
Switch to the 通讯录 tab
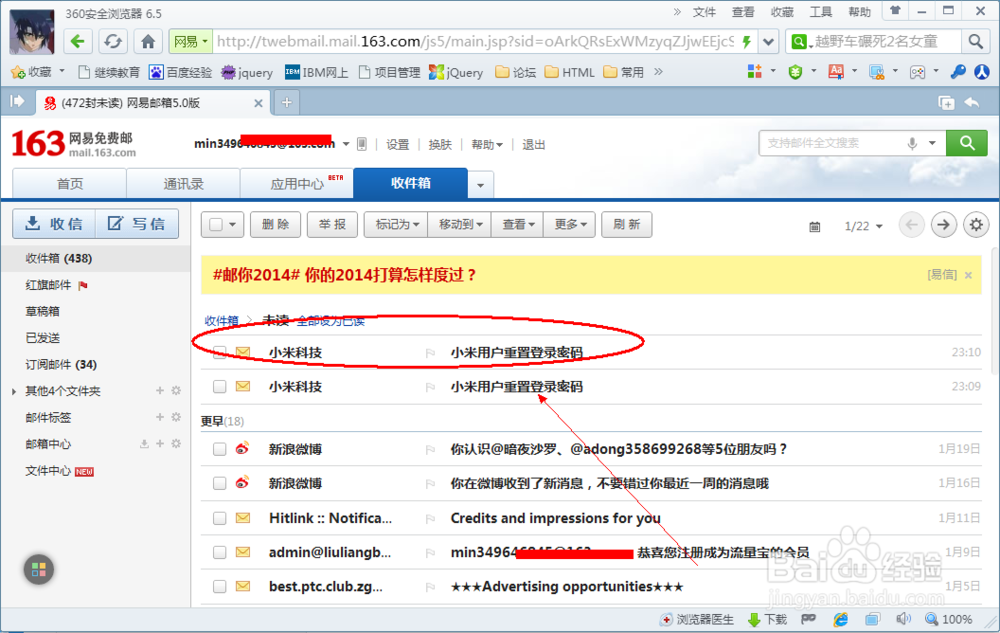pos(183,184)
